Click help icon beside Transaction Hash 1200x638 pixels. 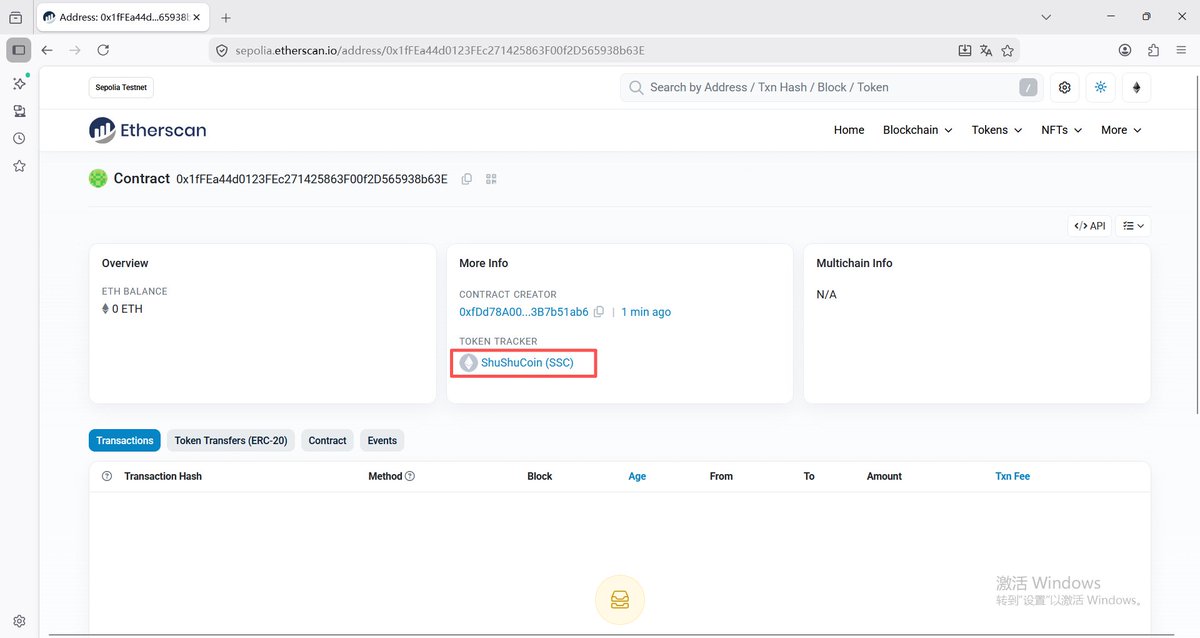107,476
